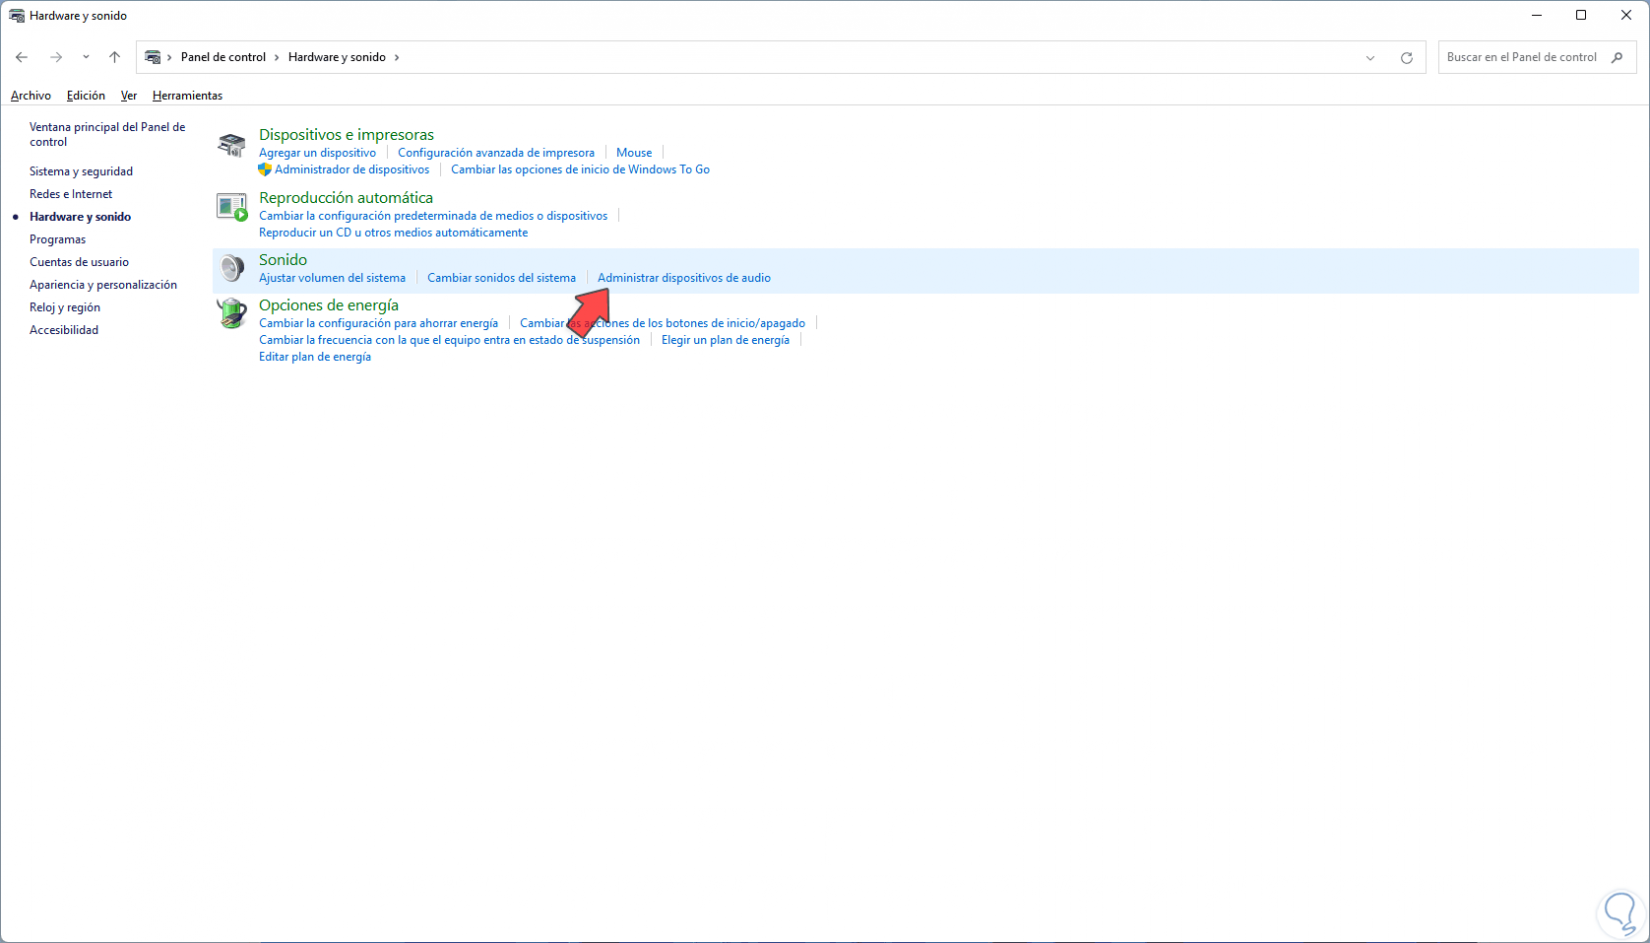Click Elegir un plan de energía

pos(725,340)
